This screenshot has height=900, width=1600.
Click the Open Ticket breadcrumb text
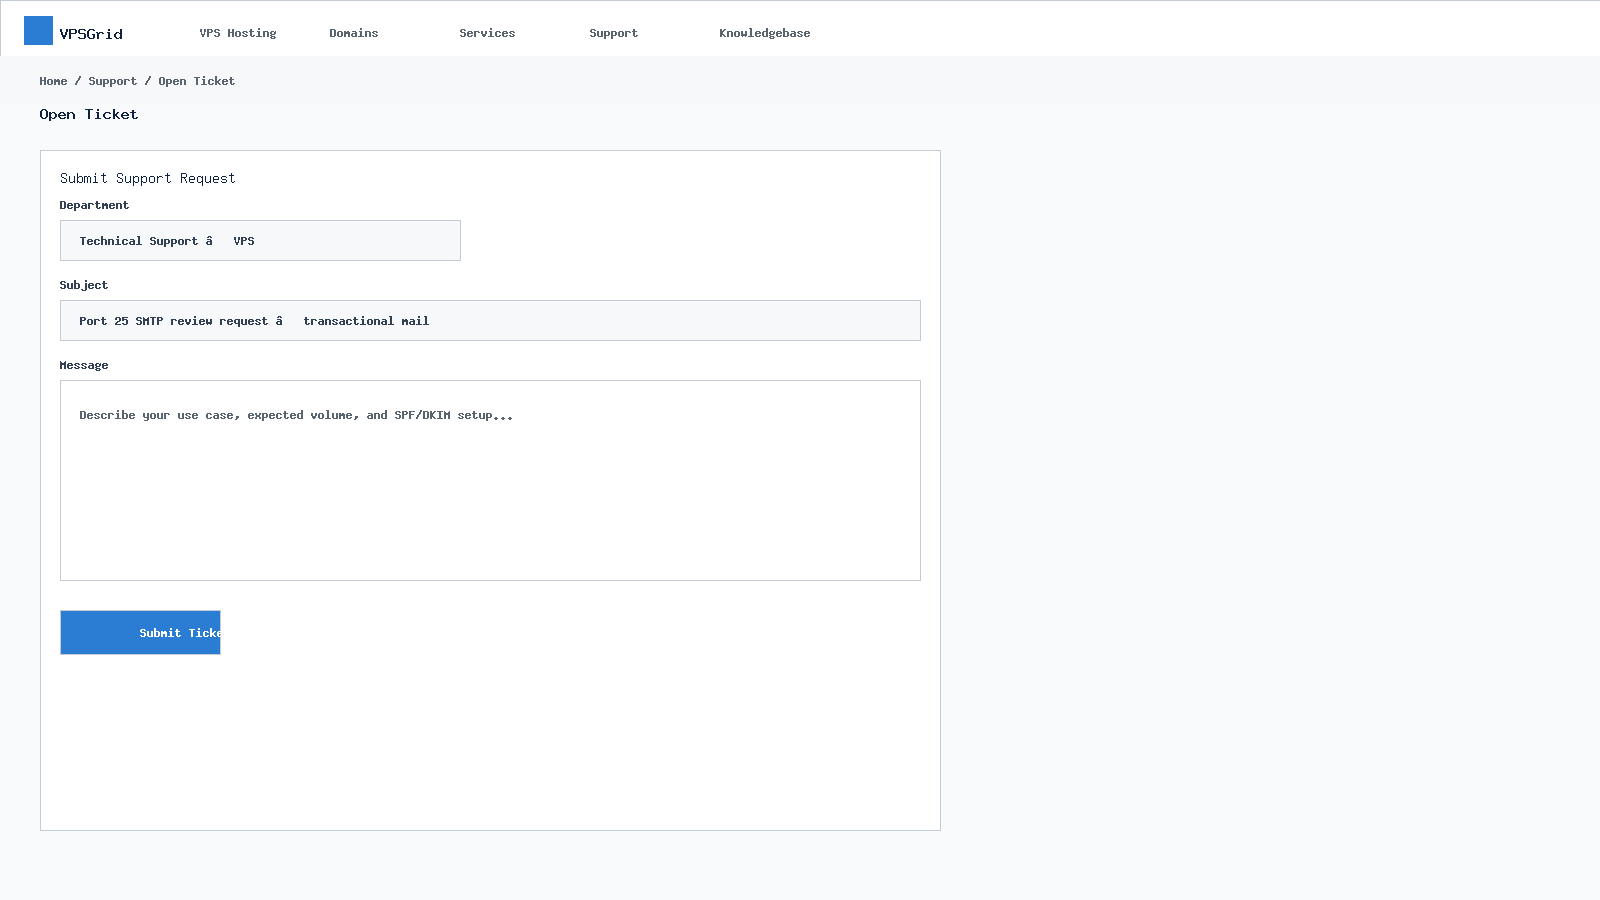pos(196,81)
